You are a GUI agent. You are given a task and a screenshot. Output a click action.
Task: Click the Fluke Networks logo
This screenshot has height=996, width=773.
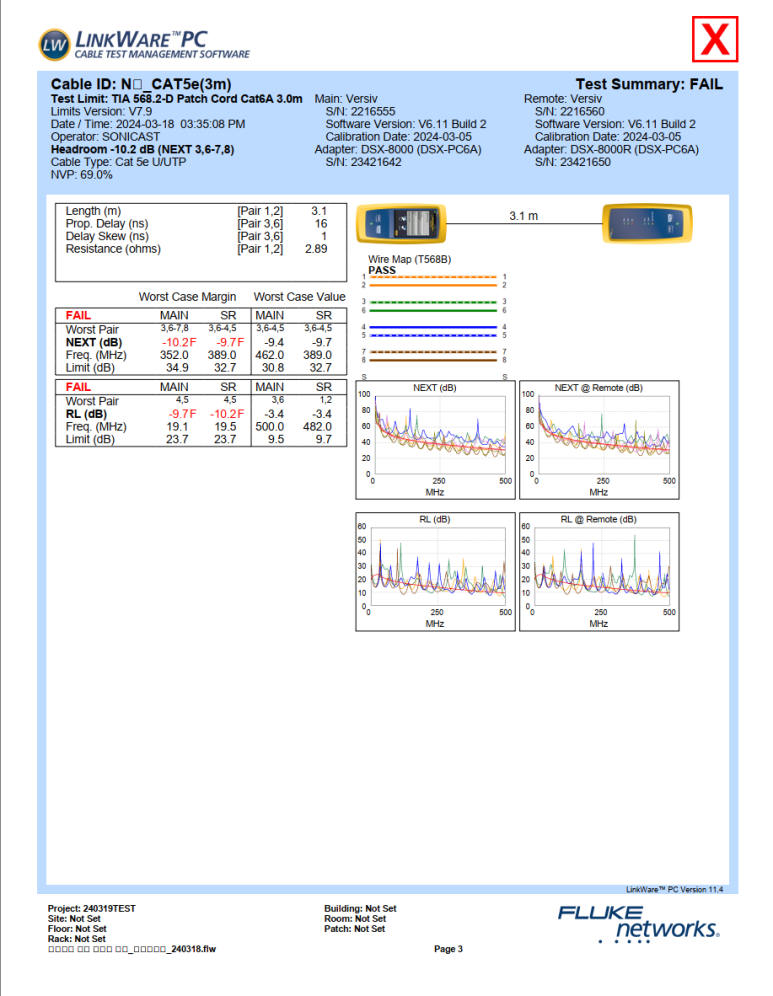point(638,924)
